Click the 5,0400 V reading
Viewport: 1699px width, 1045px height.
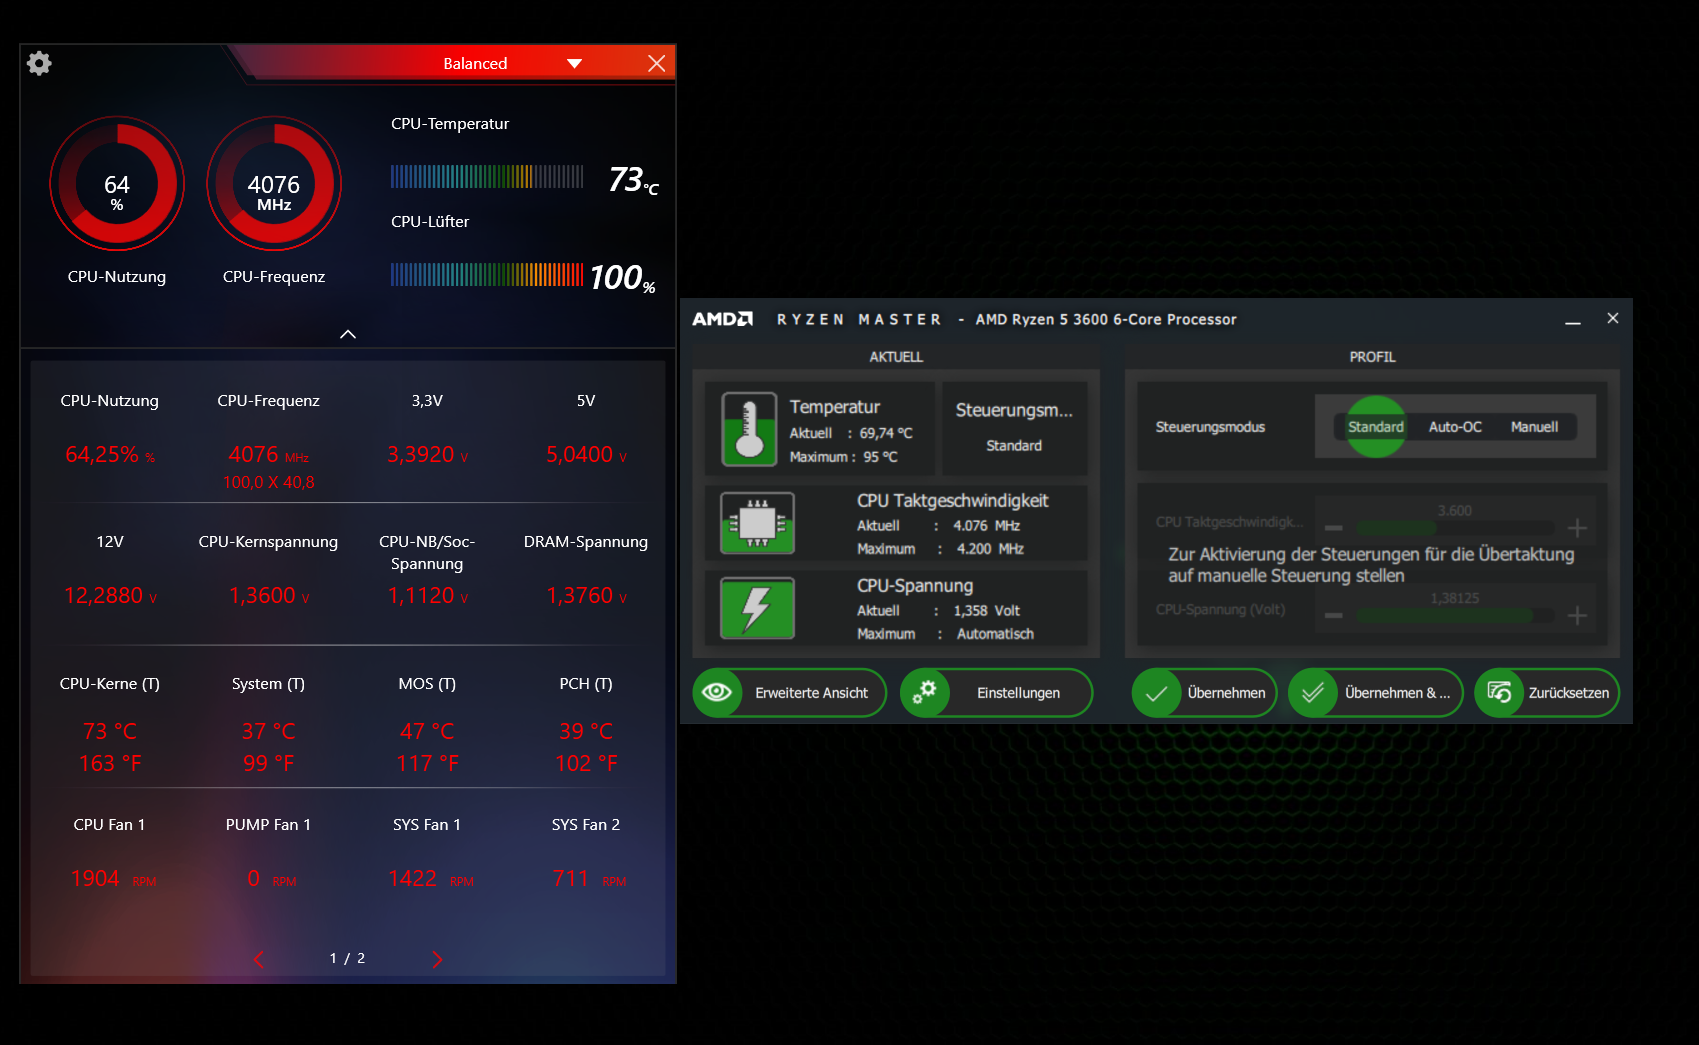click(587, 455)
